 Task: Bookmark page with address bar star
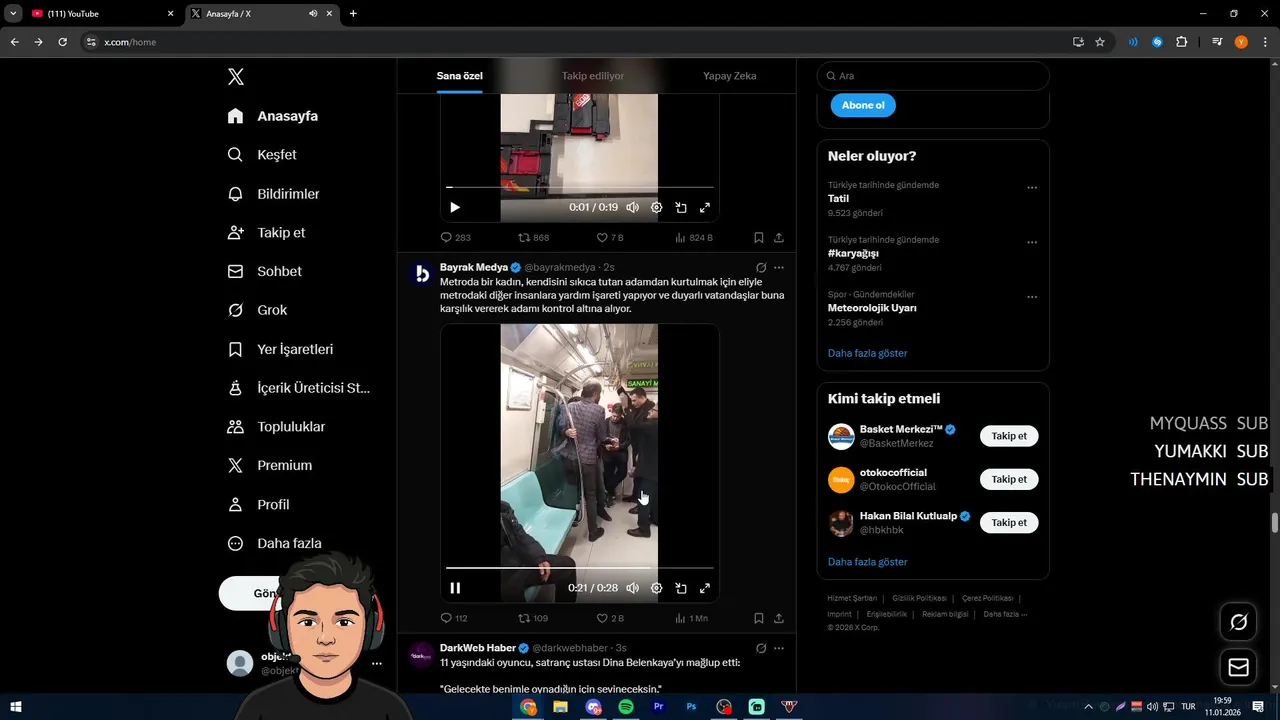click(1100, 42)
